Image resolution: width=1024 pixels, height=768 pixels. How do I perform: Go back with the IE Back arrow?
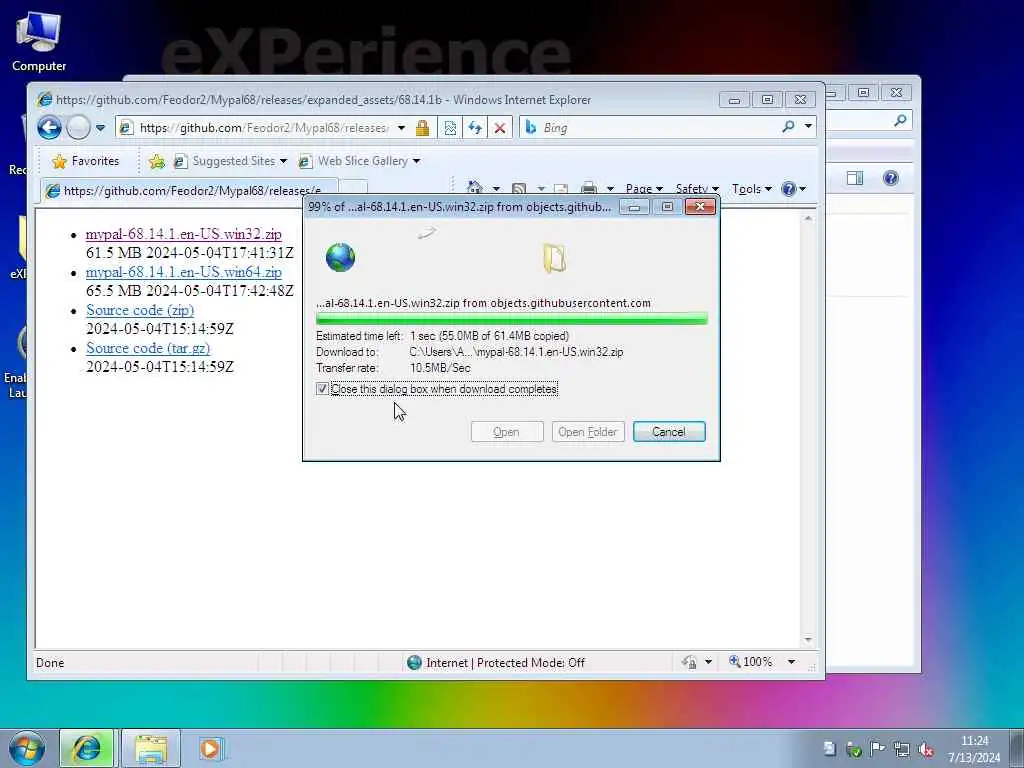(x=49, y=127)
